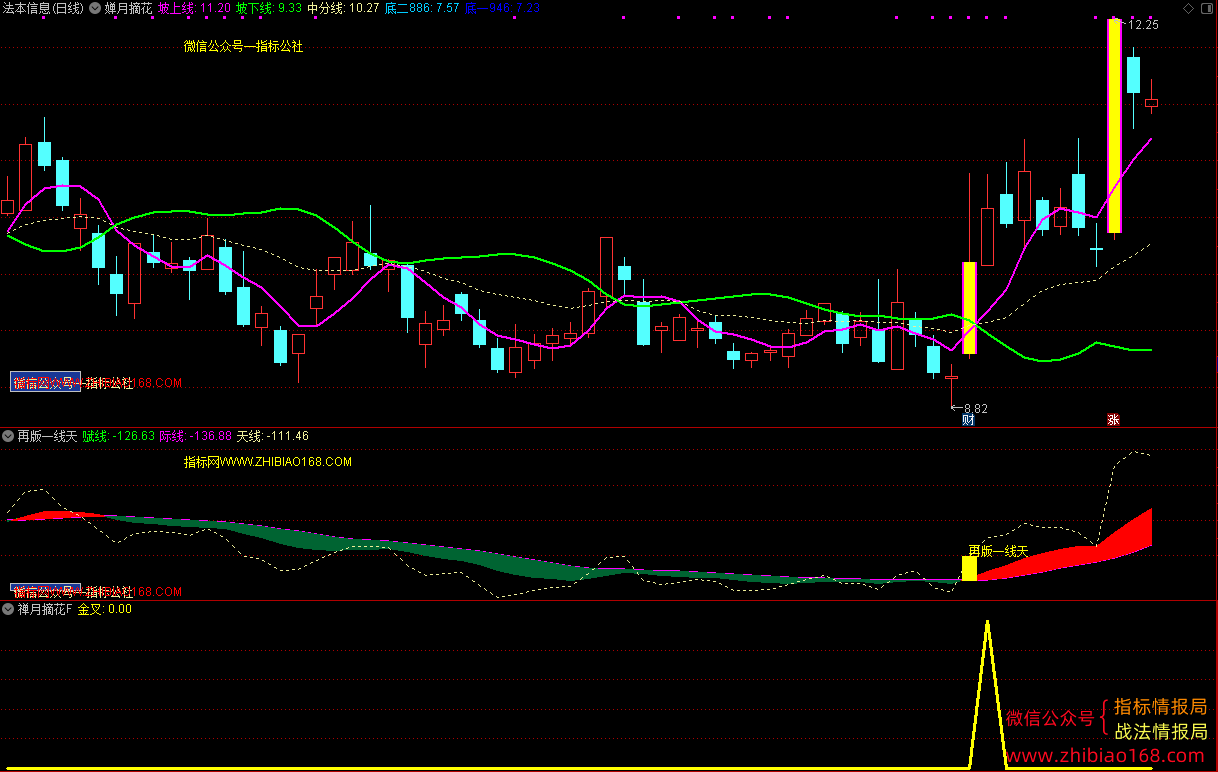1218x772 pixels.
Task: Expand the 再版一线天 indicator panel menu
Action: click(x=8, y=436)
